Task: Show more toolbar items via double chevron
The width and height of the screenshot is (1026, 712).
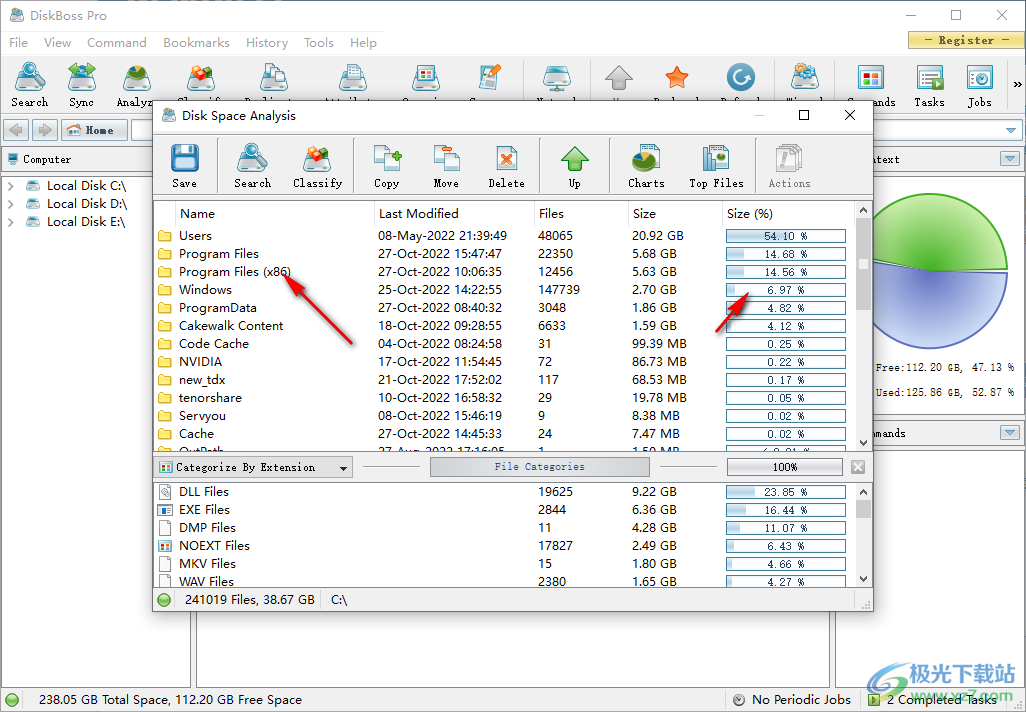Action: [x=1017, y=84]
